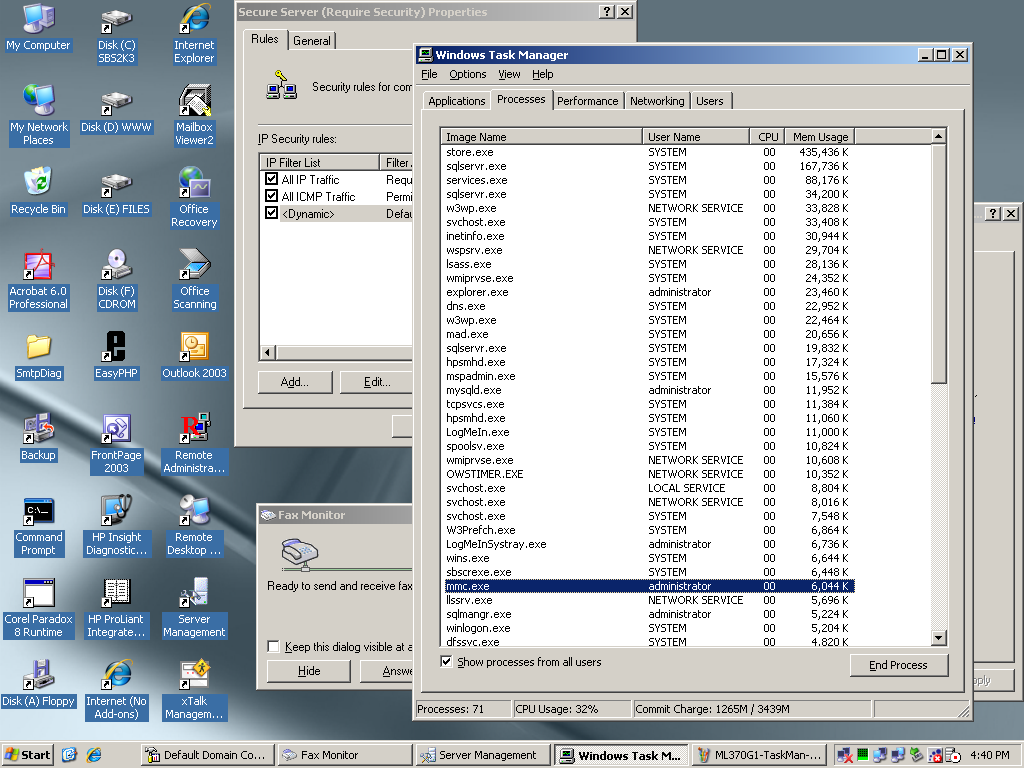
Task: Launch Internet Explorer from the desktop
Action: [x=194, y=34]
